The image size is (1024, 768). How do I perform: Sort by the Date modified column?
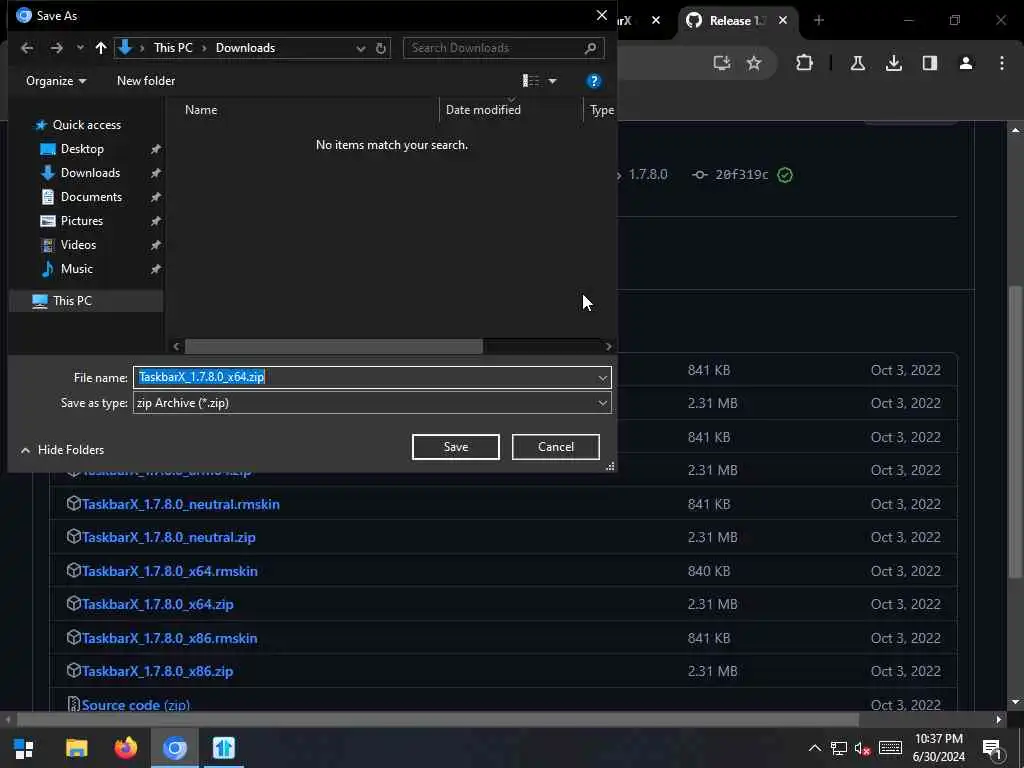483,110
